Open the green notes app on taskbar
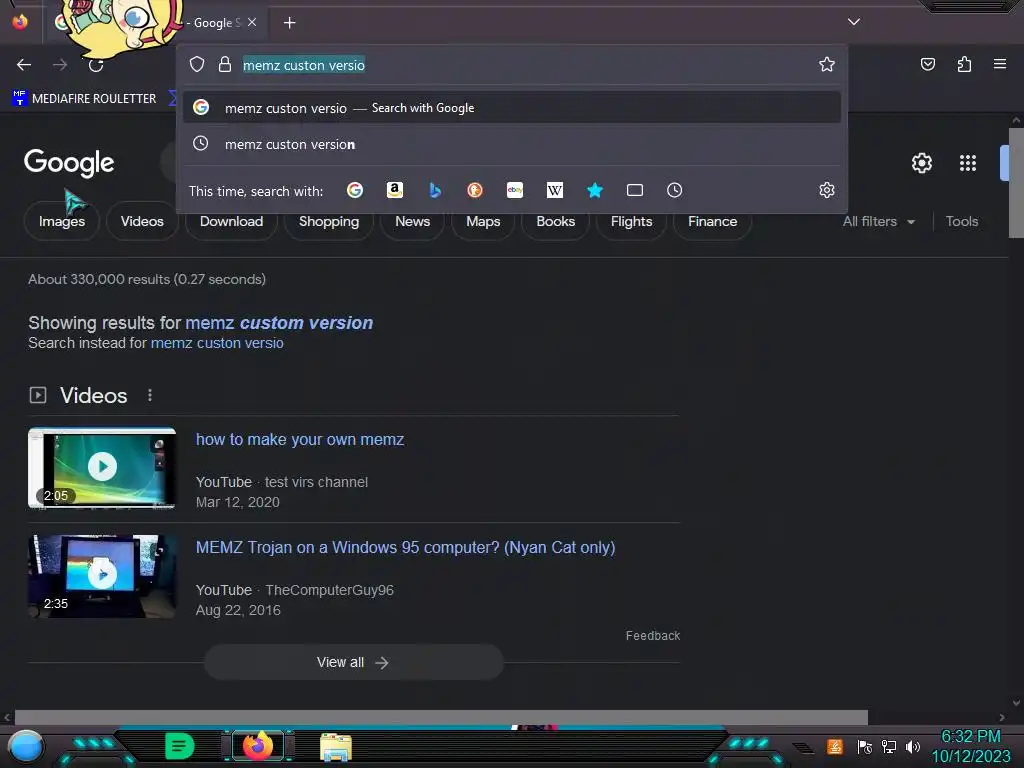1024x768 pixels. coord(179,746)
